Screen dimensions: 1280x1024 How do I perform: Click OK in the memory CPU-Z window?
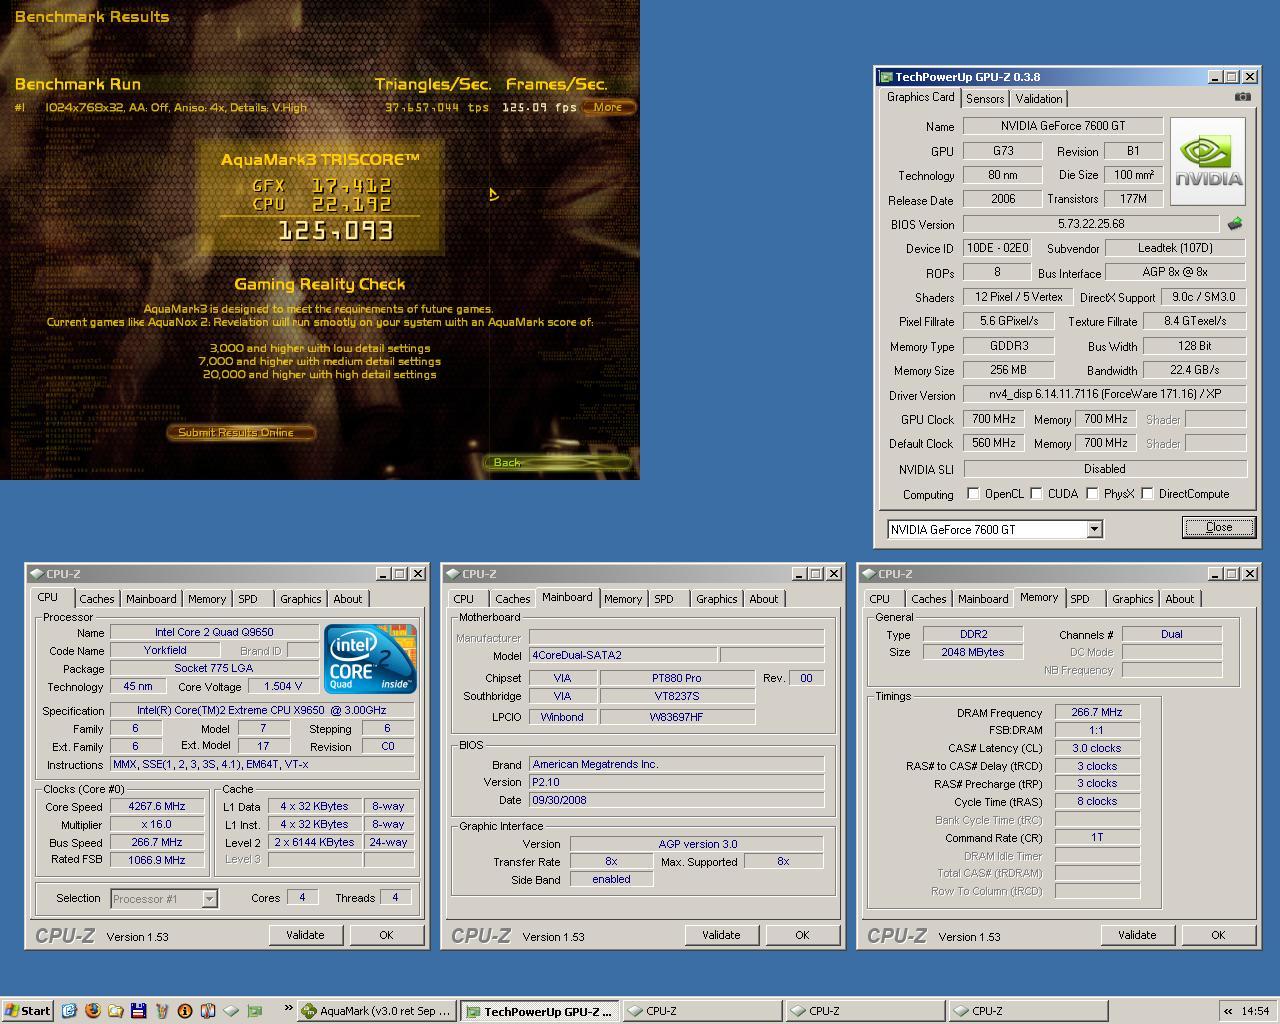point(1218,935)
